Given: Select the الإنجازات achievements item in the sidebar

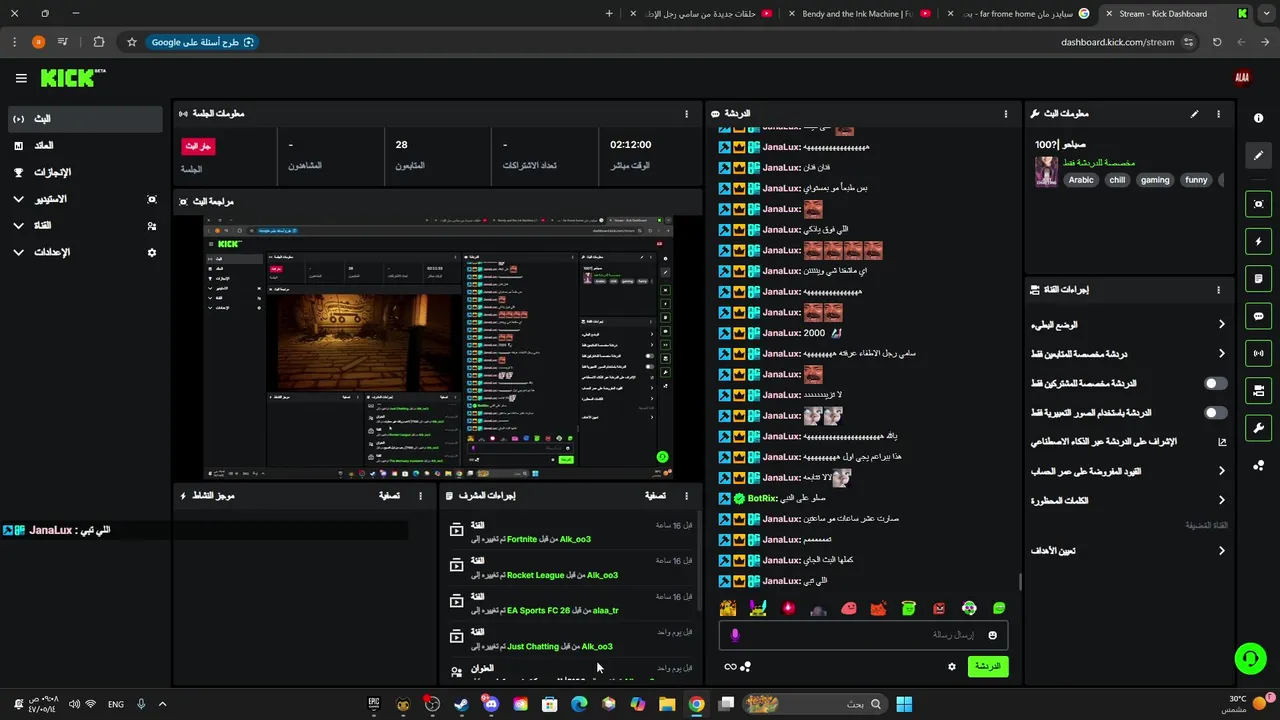Looking at the screenshot, I should (85, 172).
